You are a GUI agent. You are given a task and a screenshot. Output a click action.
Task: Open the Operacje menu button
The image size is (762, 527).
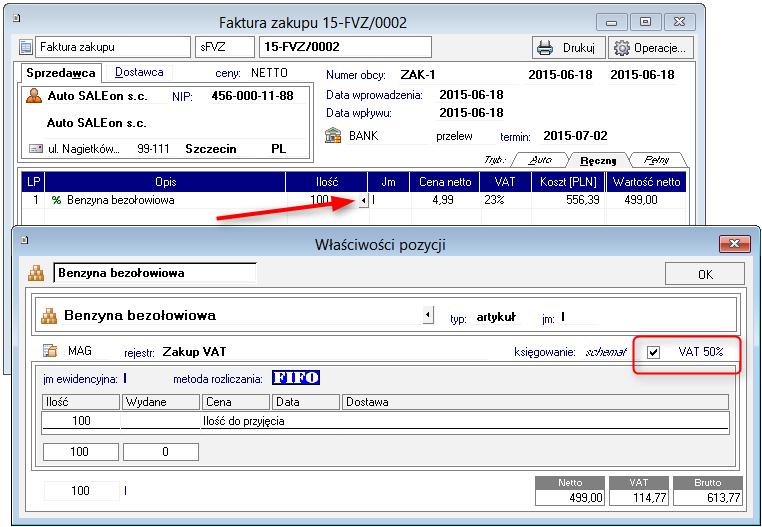(x=650, y=48)
